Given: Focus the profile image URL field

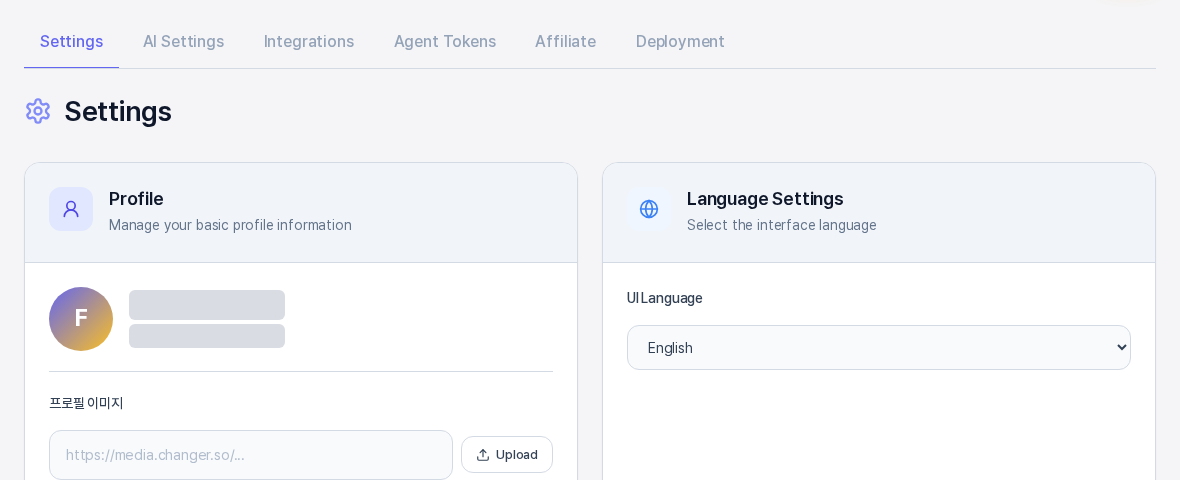Looking at the screenshot, I should [x=251, y=454].
